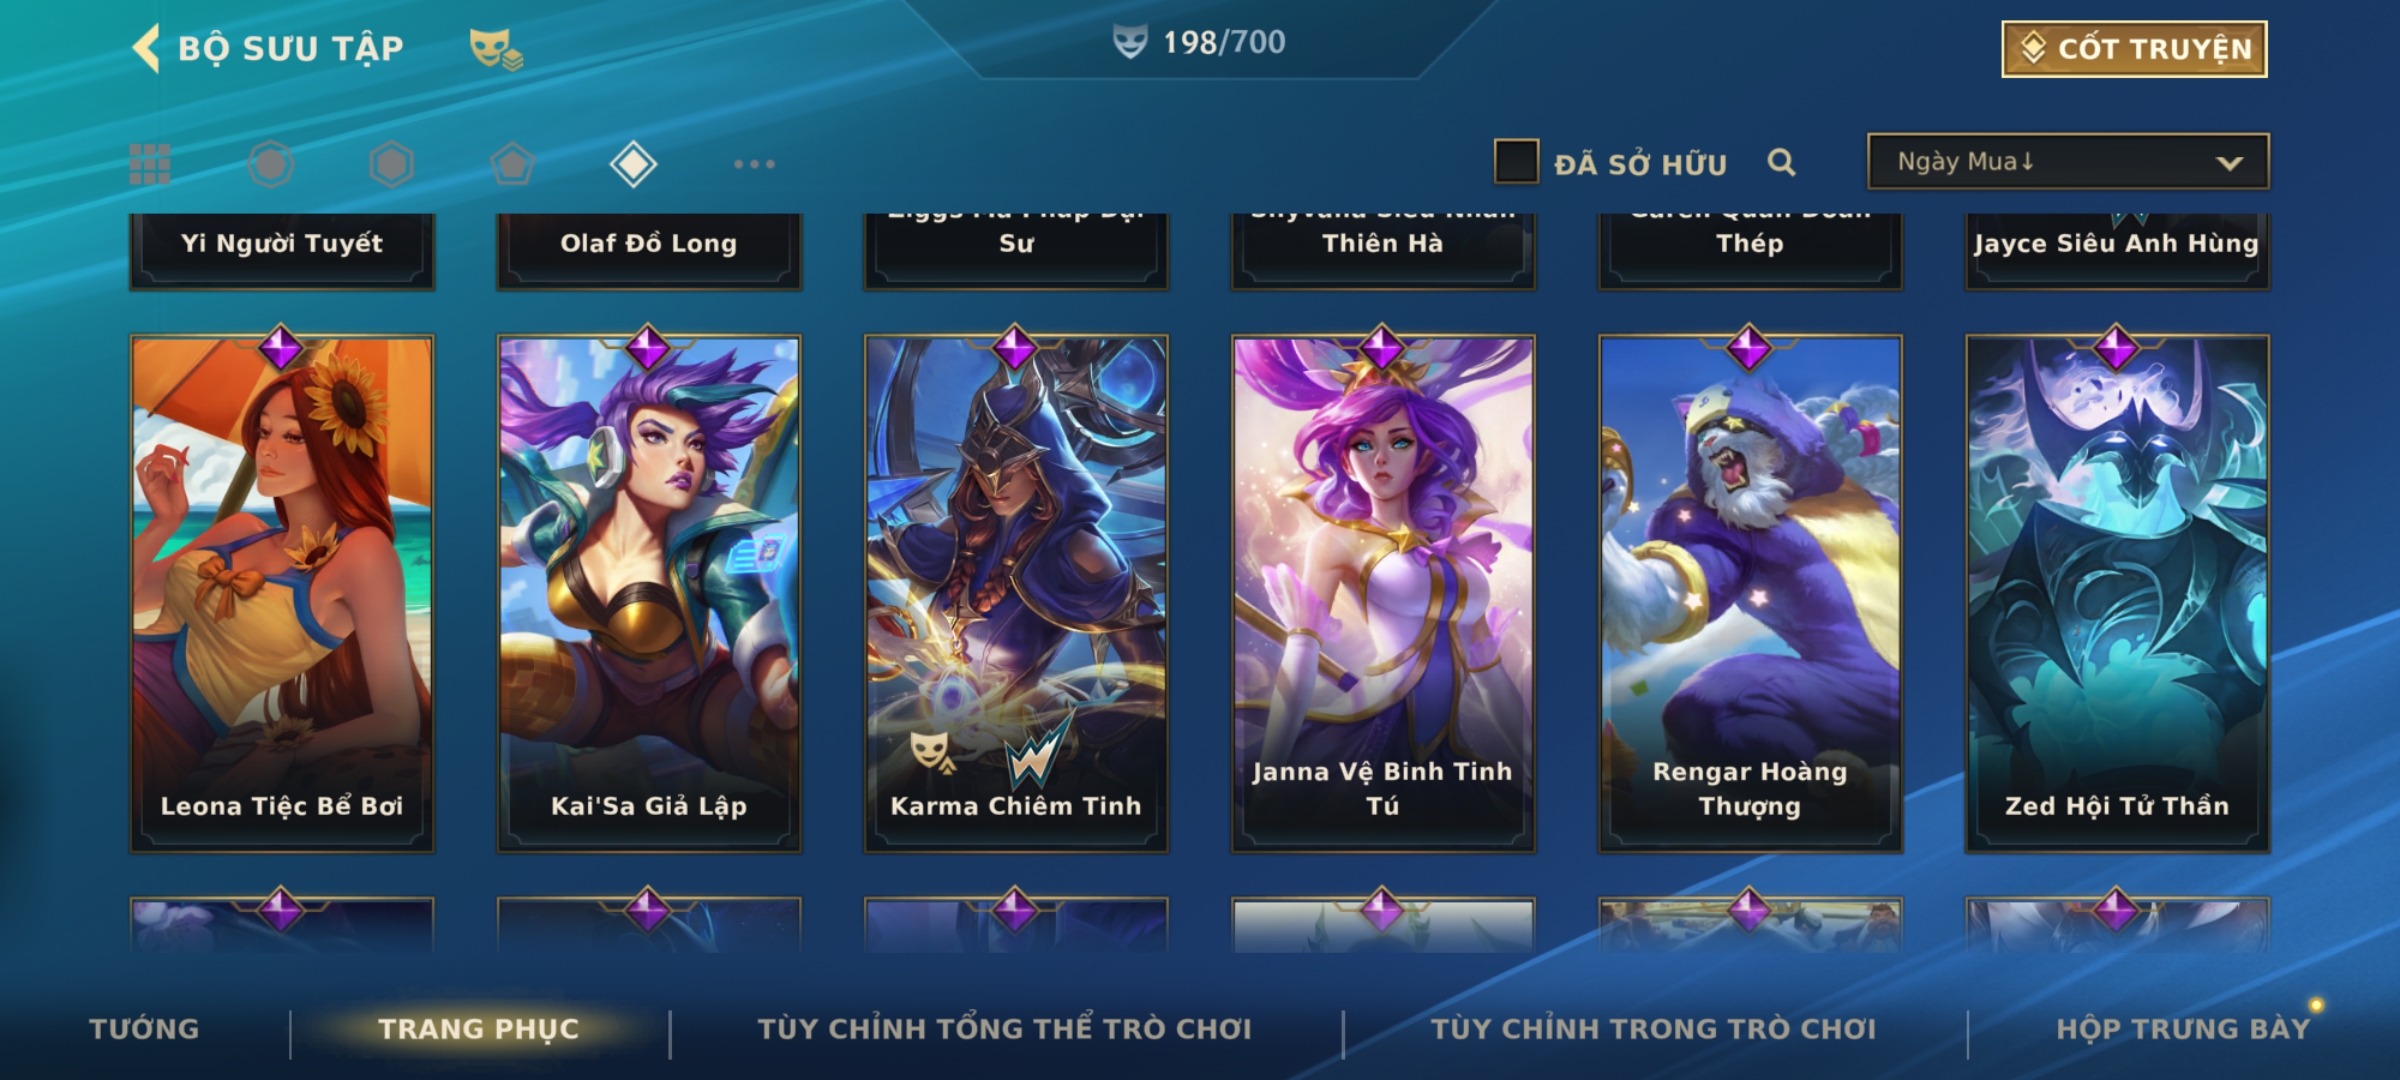Open Tùy Chỉnh Trong Trò Chơi tab

(1653, 1028)
